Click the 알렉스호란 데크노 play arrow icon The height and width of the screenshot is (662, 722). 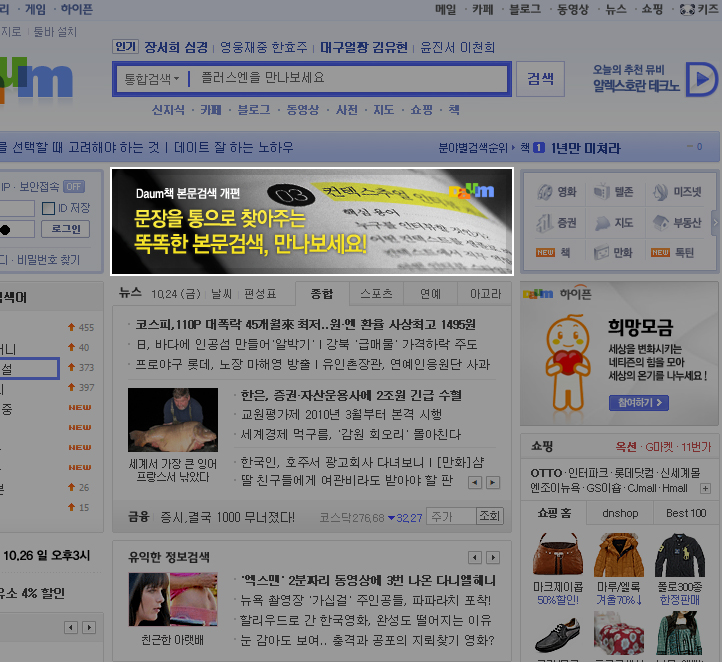pyautogui.click(x=699, y=79)
